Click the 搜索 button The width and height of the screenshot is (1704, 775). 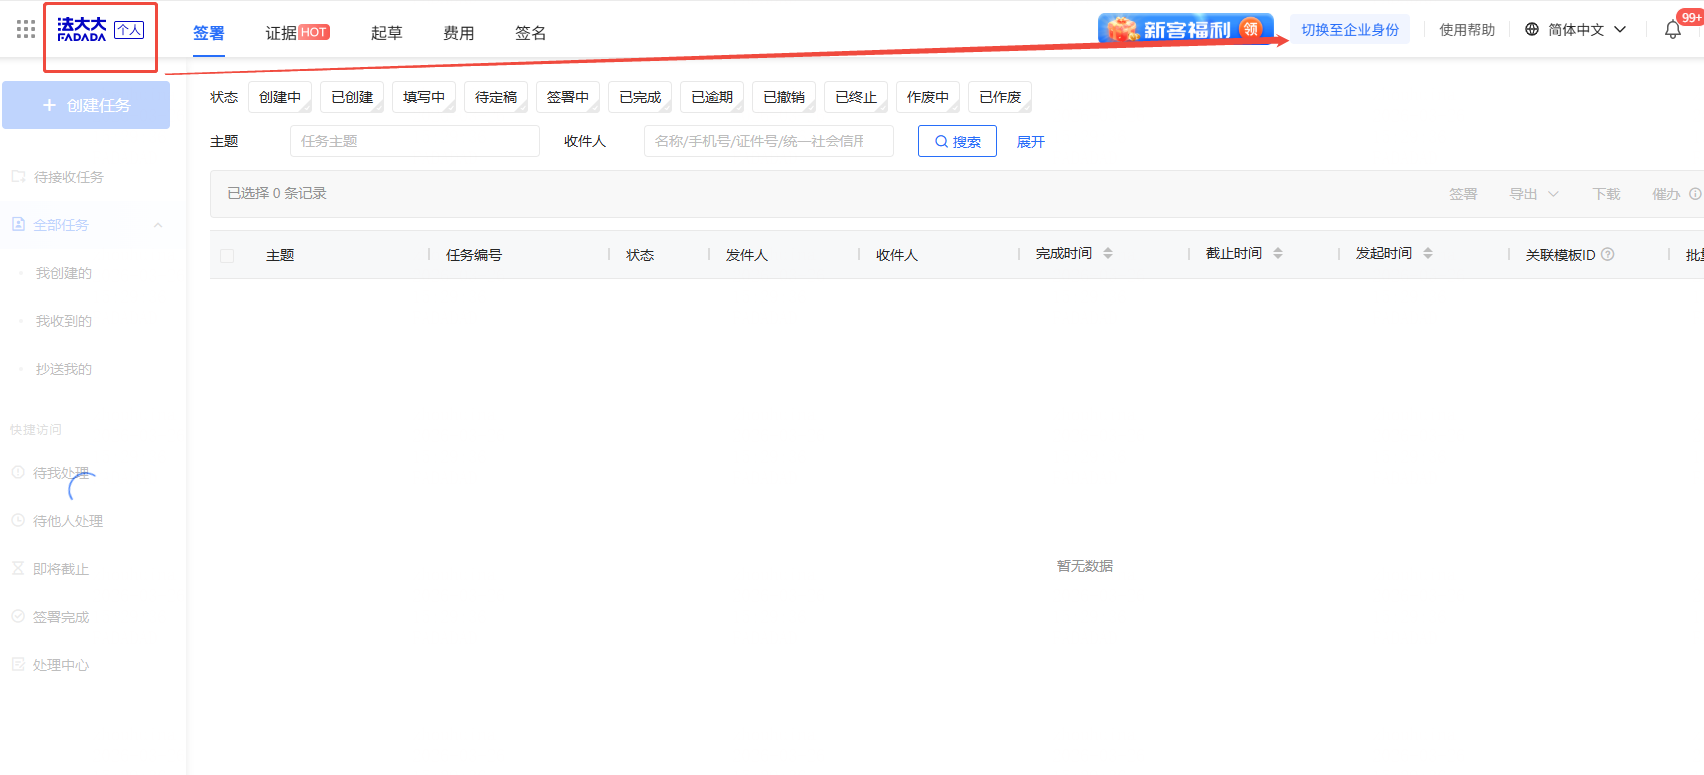(957, 142)
